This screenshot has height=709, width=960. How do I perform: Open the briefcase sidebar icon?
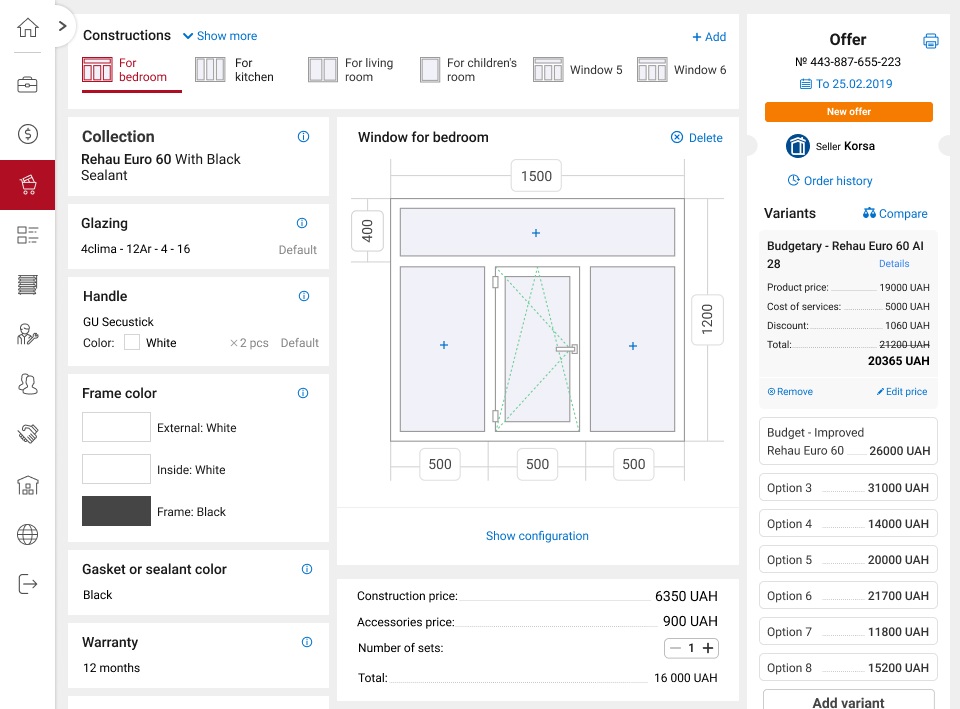coord(27,84)
